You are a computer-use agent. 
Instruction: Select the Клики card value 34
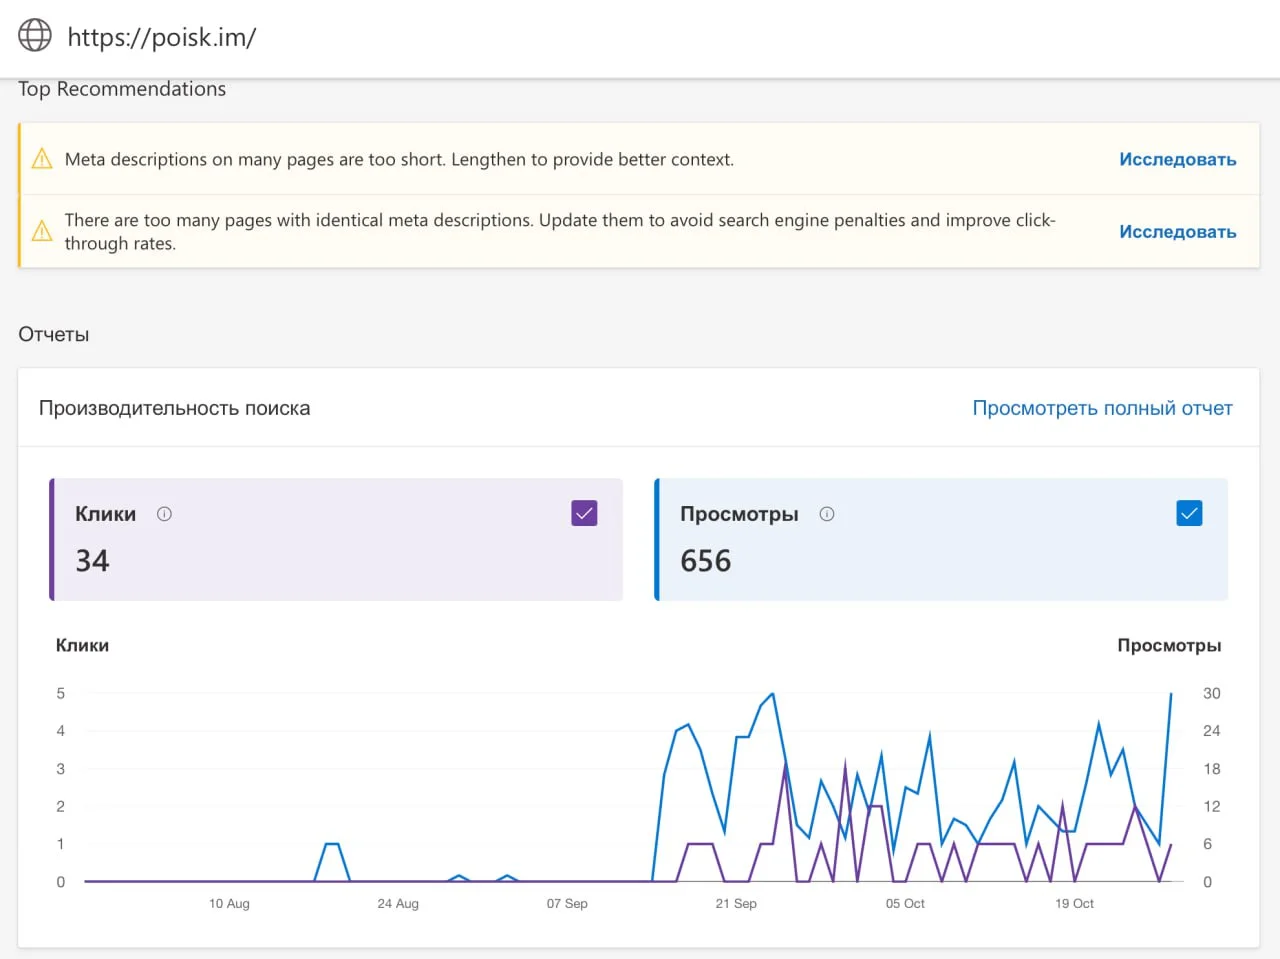coord(92,561)
